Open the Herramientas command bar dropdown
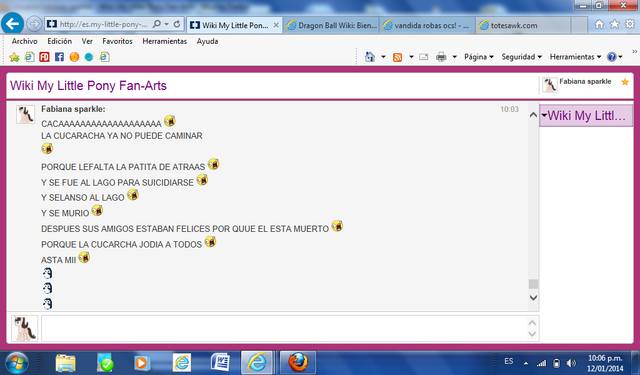 pos(576,57)
